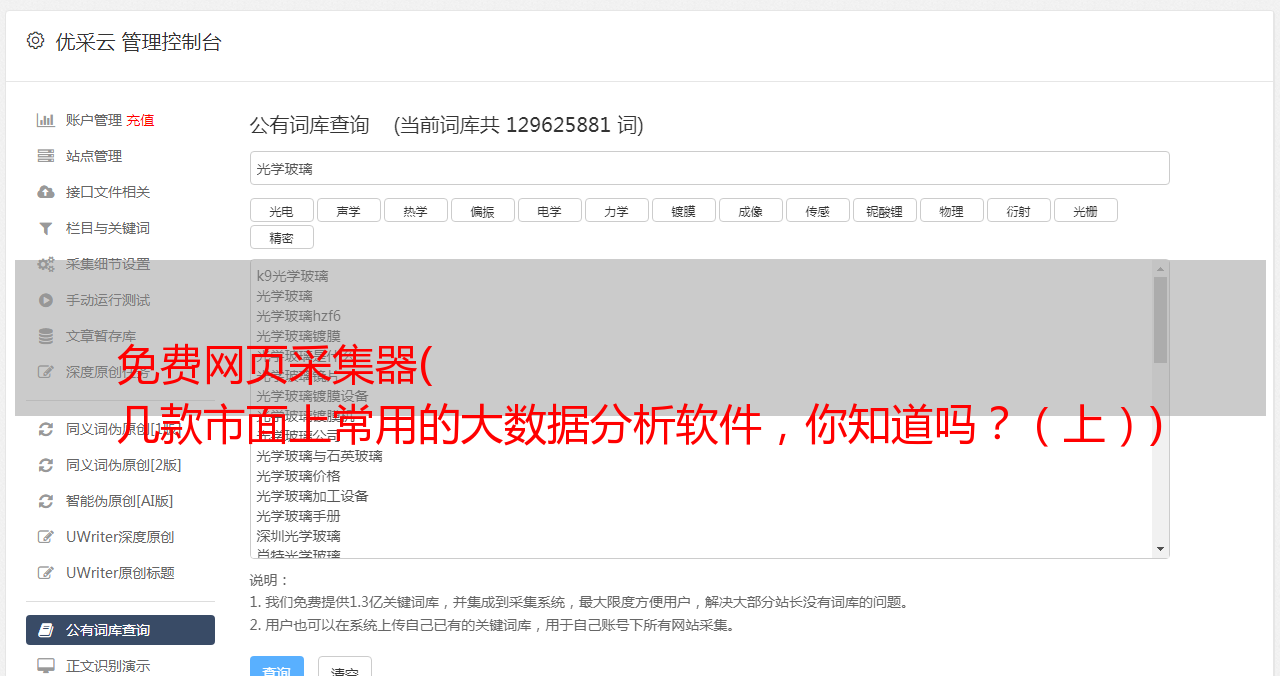The width and height of the screenshot is (1280, 676).
Task: Click the 光电 tag button
Action: 282,210
